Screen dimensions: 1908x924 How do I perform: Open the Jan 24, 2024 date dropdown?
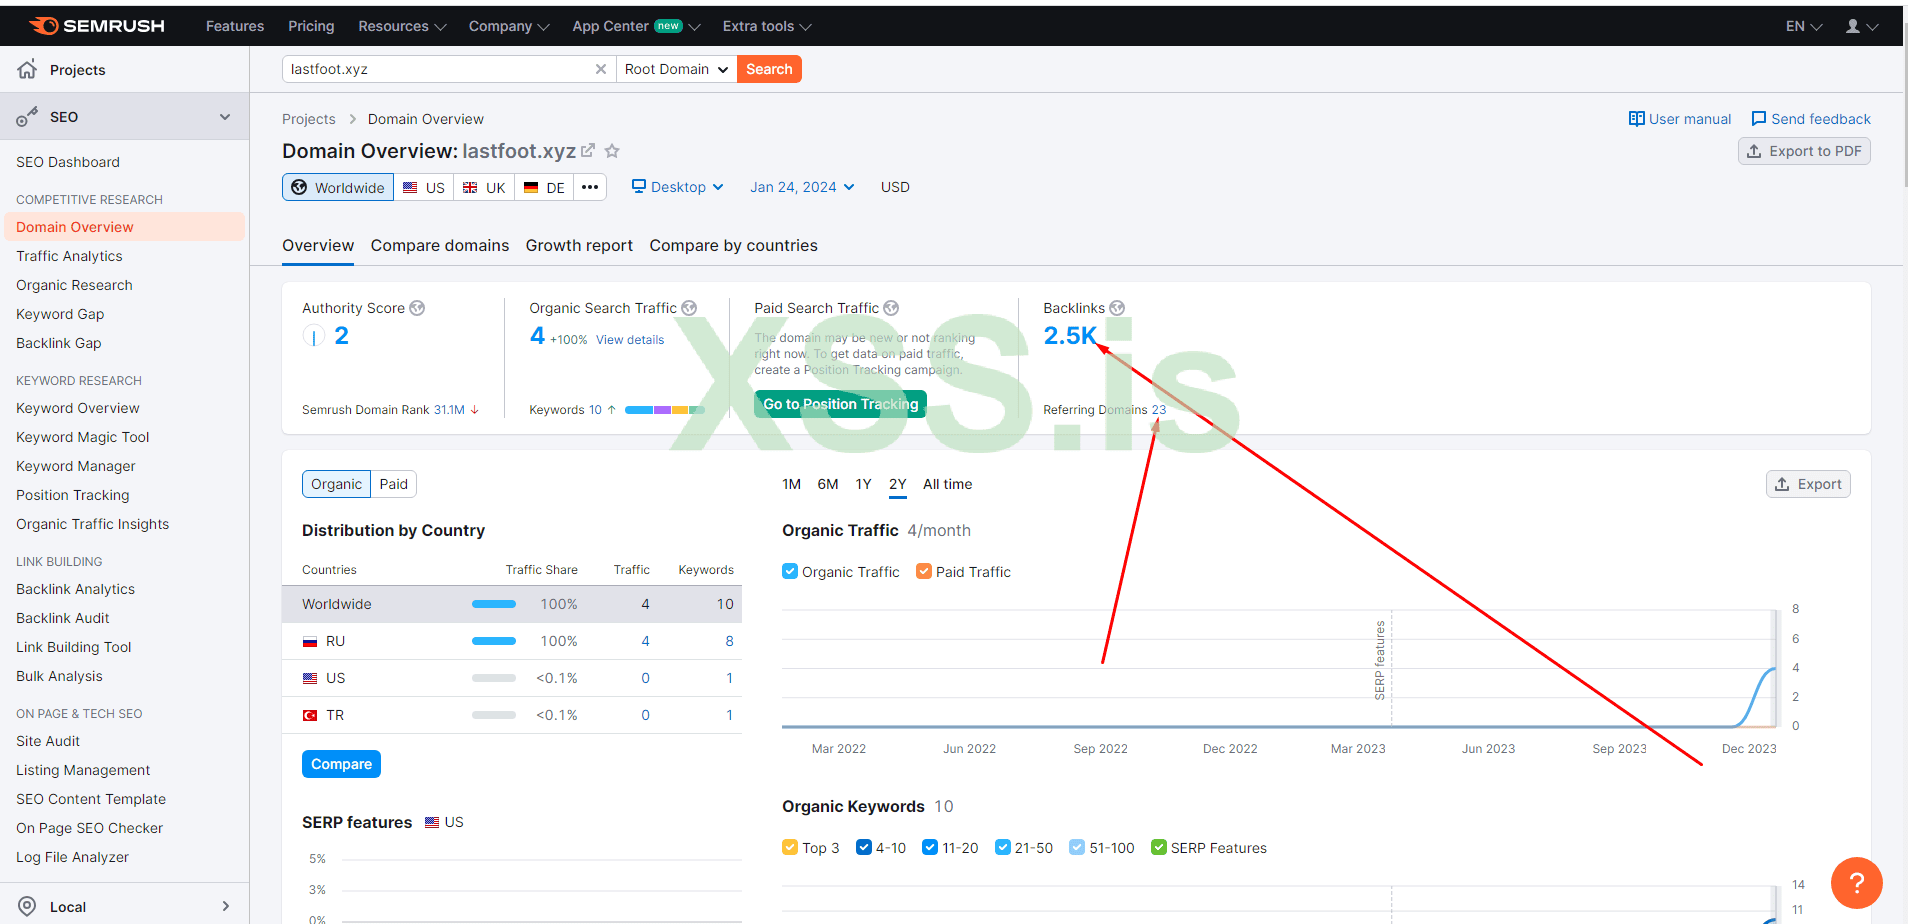pos(802,187)
